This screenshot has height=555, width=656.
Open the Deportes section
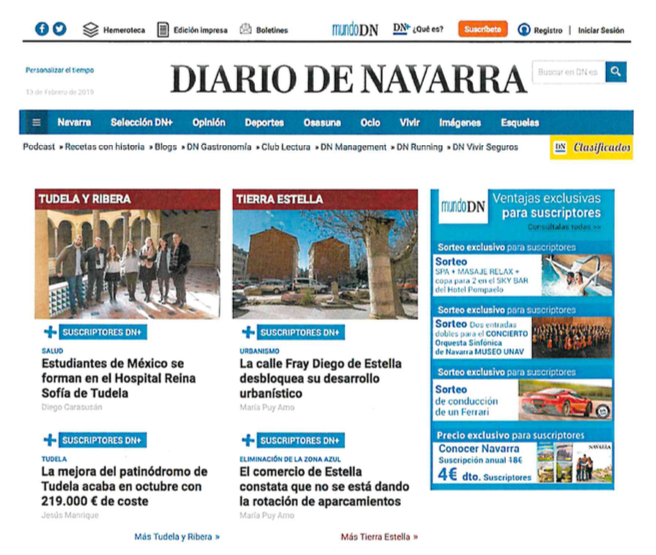tap(264, 123)
